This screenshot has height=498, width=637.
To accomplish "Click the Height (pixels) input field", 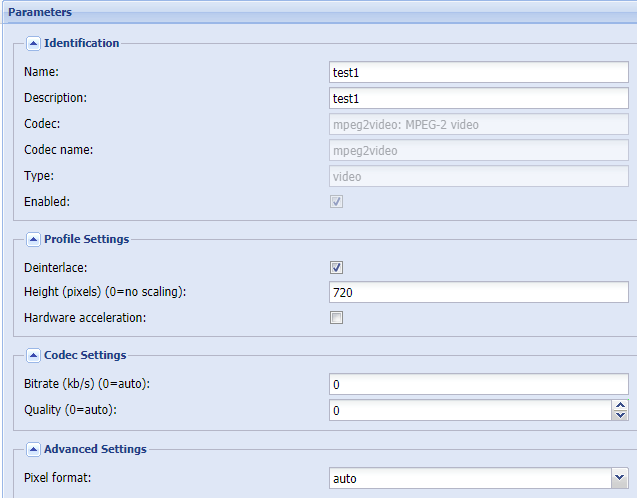I will [478, 293].
